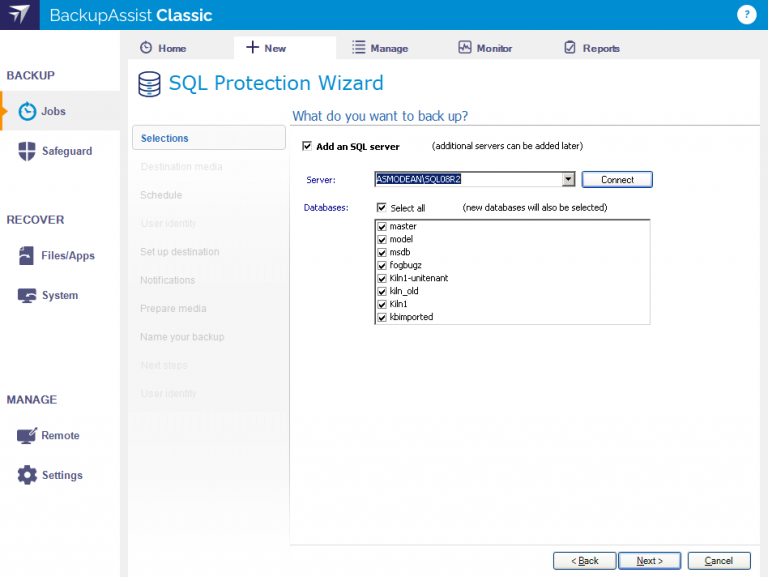Select the Selections wizard step

208,138
